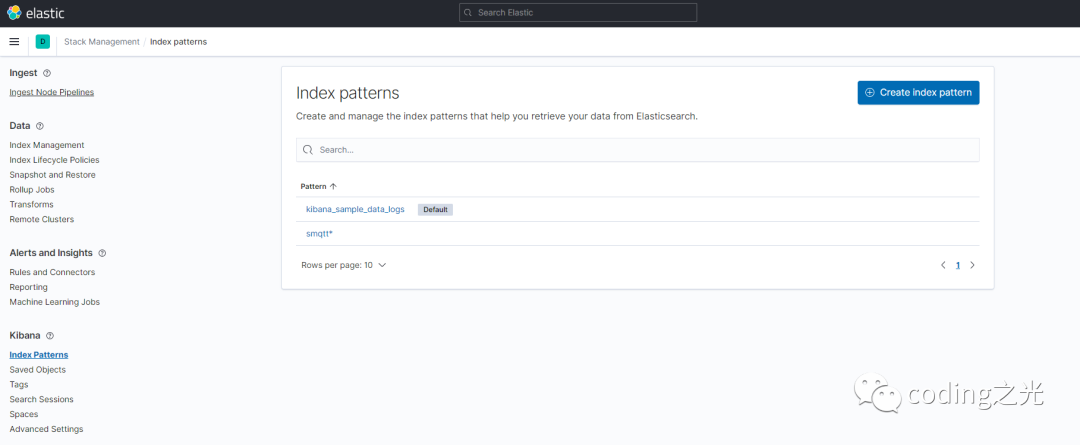The image size is (1080, 445).
Task: Open Index Management in sidebar
Action: click(x=47, y=145)
